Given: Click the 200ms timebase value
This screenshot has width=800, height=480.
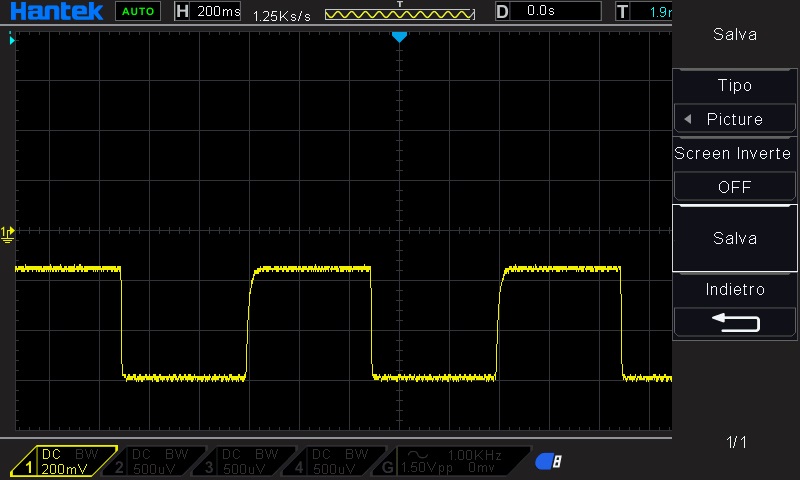Looking at the screenshot, I should pyautogui.click(x=219, y=12).
